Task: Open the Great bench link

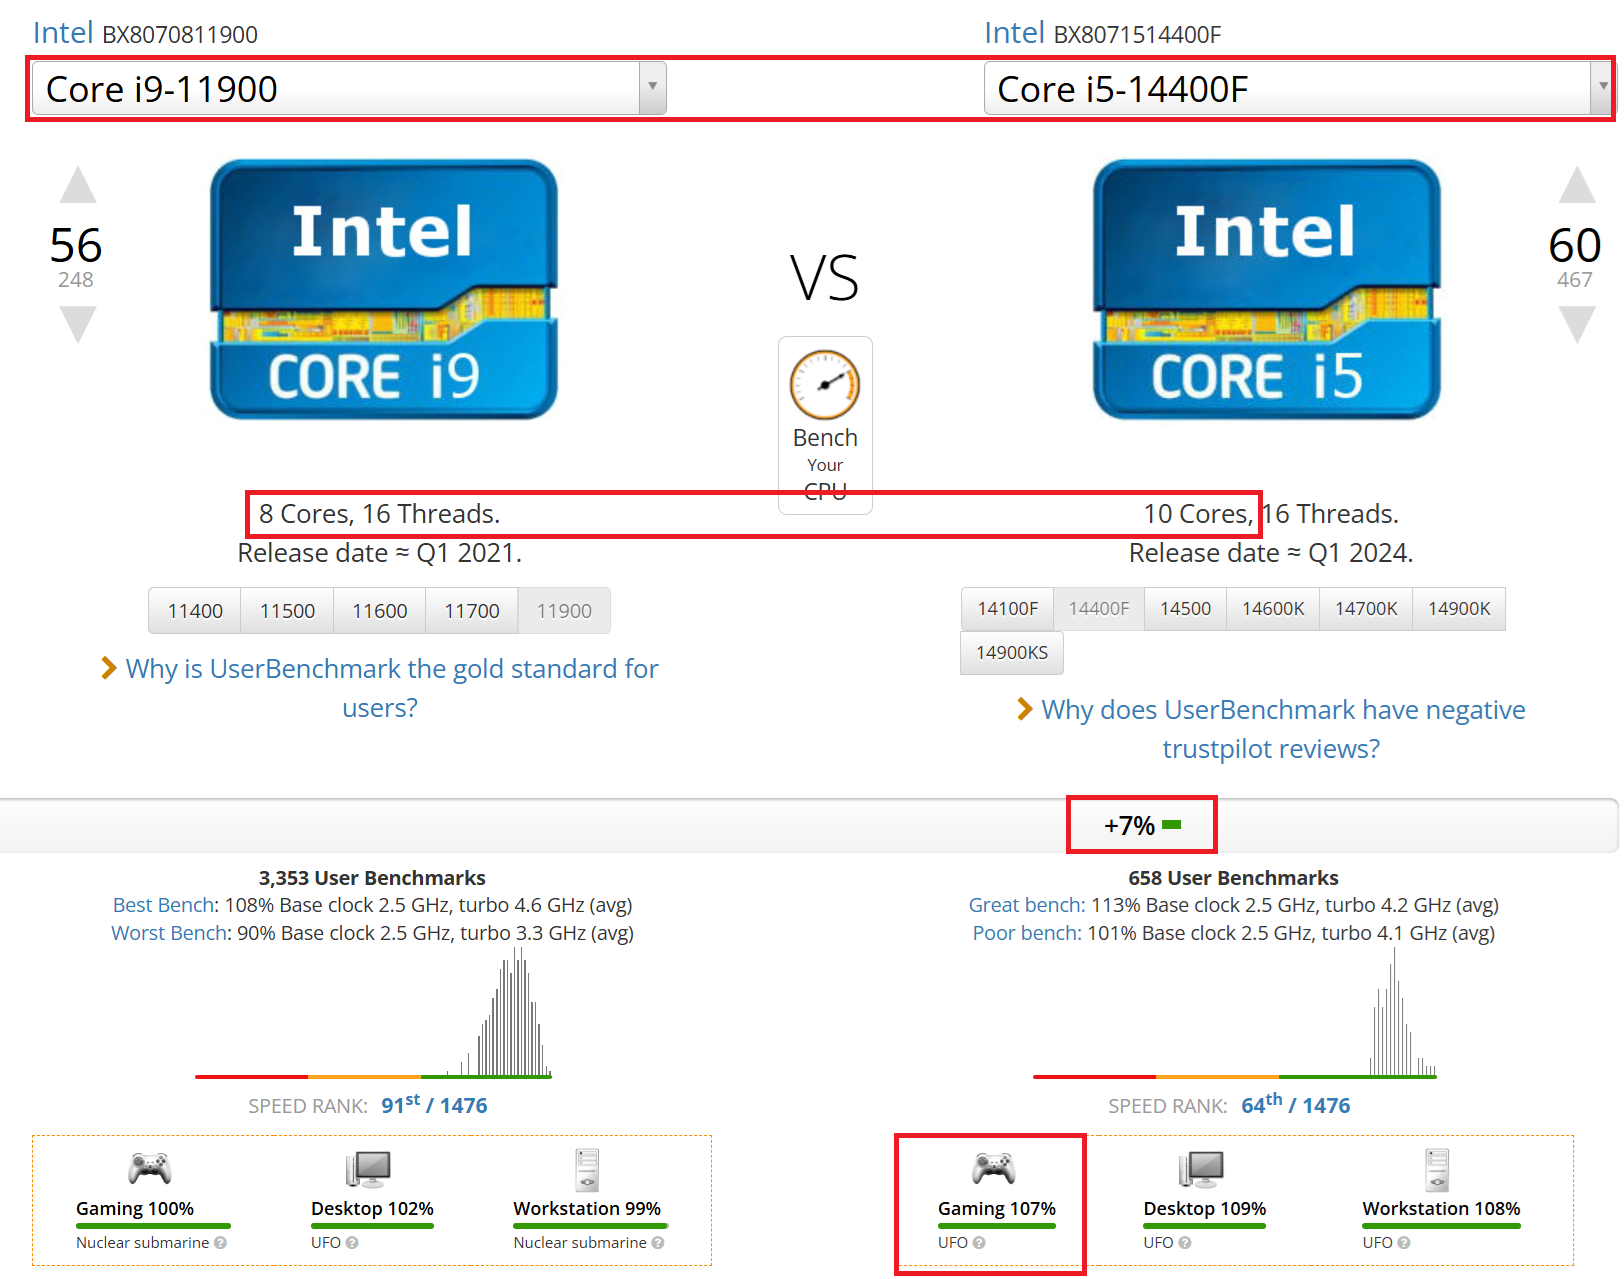Action: (1027, 905)
